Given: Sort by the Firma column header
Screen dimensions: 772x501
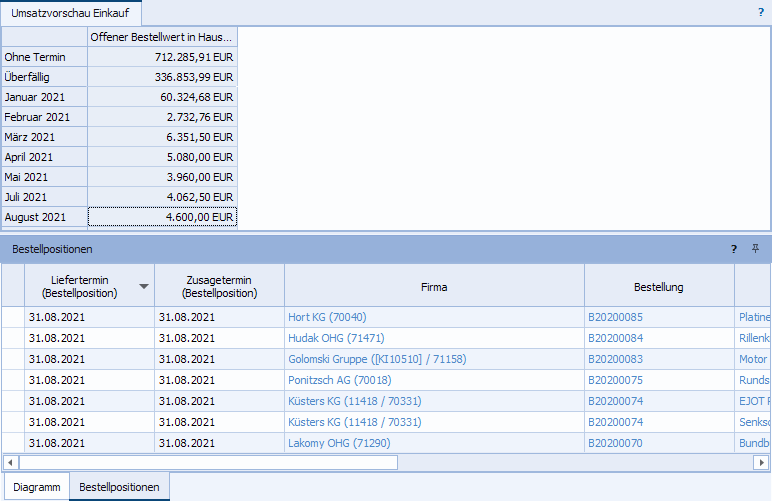Looking at the screenshot, I should click(434, 287).
